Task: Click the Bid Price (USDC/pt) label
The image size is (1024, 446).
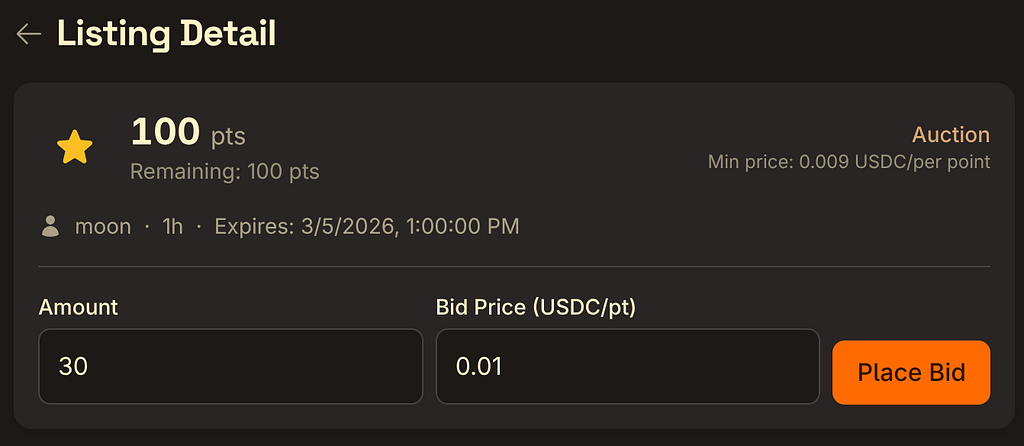Action: coord(536,307)
